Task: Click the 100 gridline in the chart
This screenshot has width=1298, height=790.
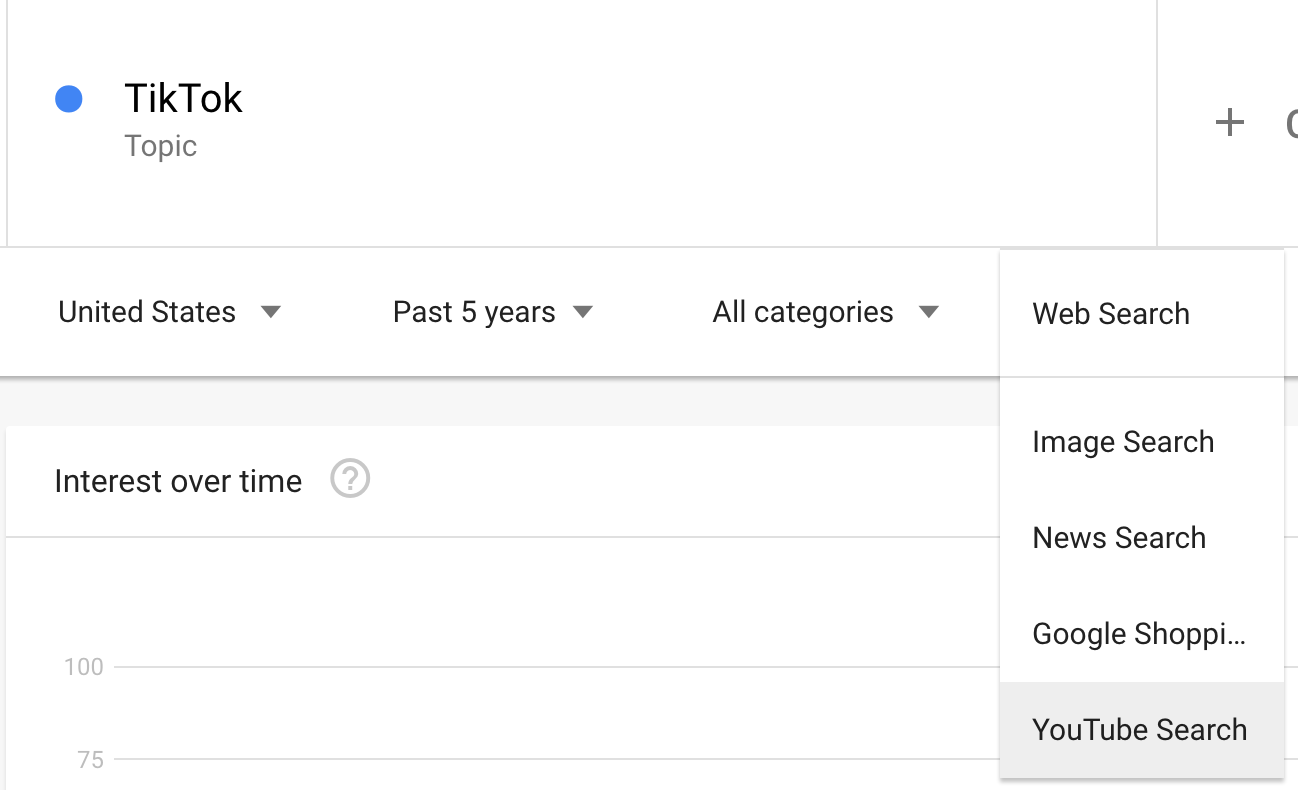Action: tap(550, 667)
